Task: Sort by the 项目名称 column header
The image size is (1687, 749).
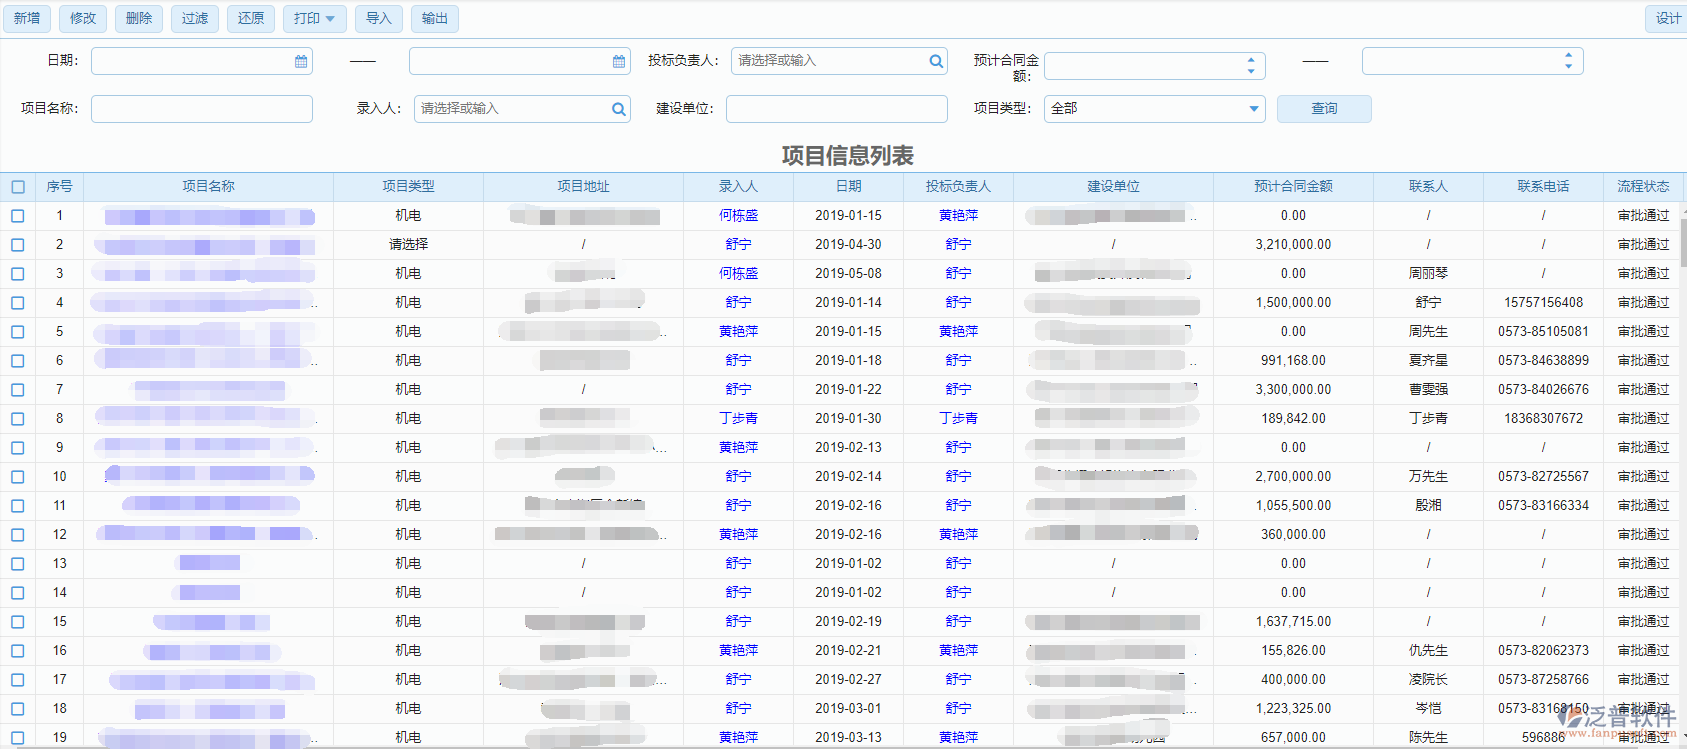Action: pyautogui.click(x=208, y=187)
